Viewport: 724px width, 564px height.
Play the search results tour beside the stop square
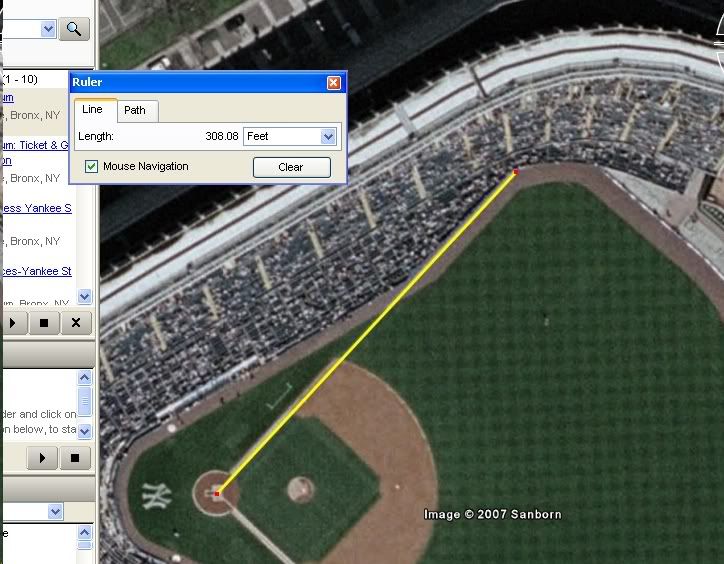coord(13,323)
